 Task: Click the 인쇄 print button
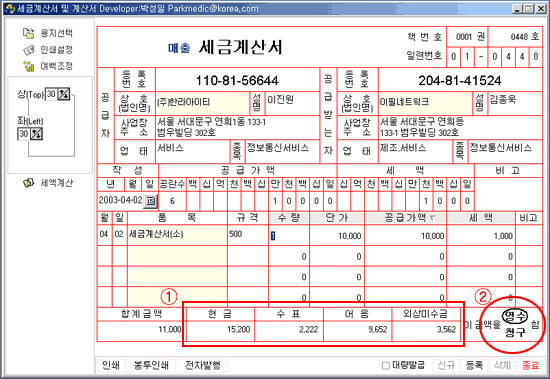[x=111, y=365]
